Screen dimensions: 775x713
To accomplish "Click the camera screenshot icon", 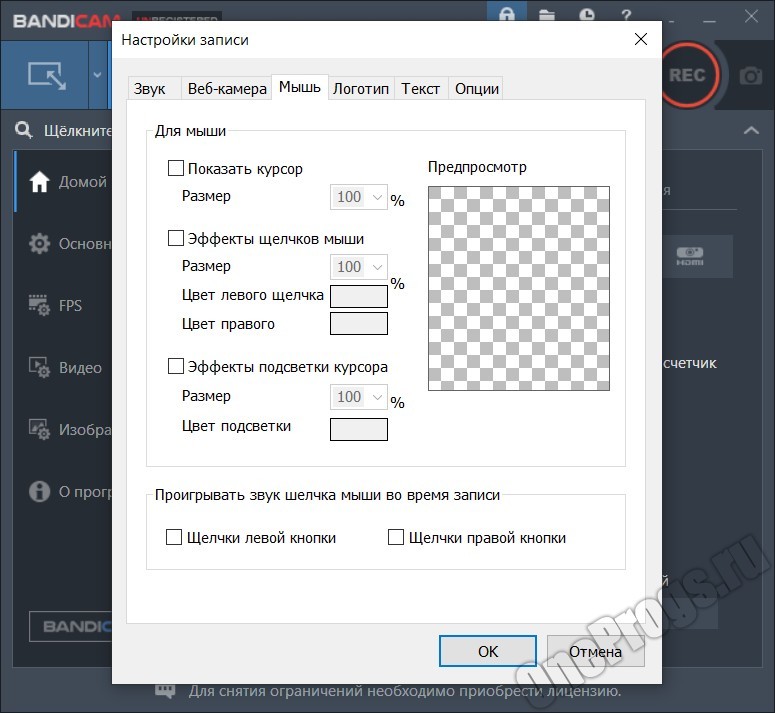I will [x=750, y=76].
